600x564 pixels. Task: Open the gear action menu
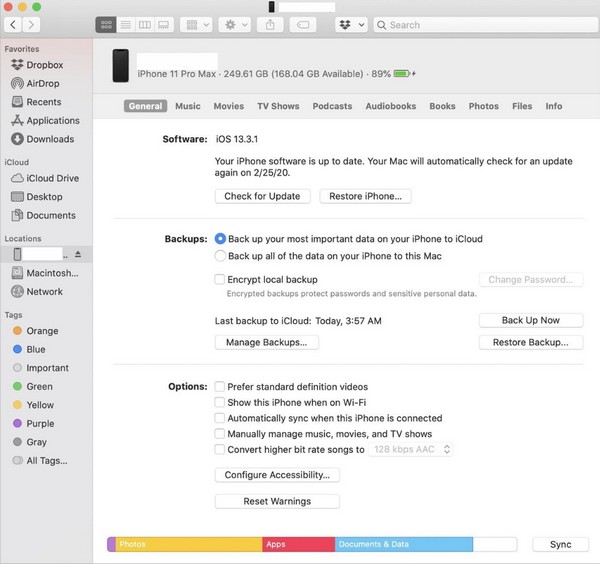click(235, 25)
